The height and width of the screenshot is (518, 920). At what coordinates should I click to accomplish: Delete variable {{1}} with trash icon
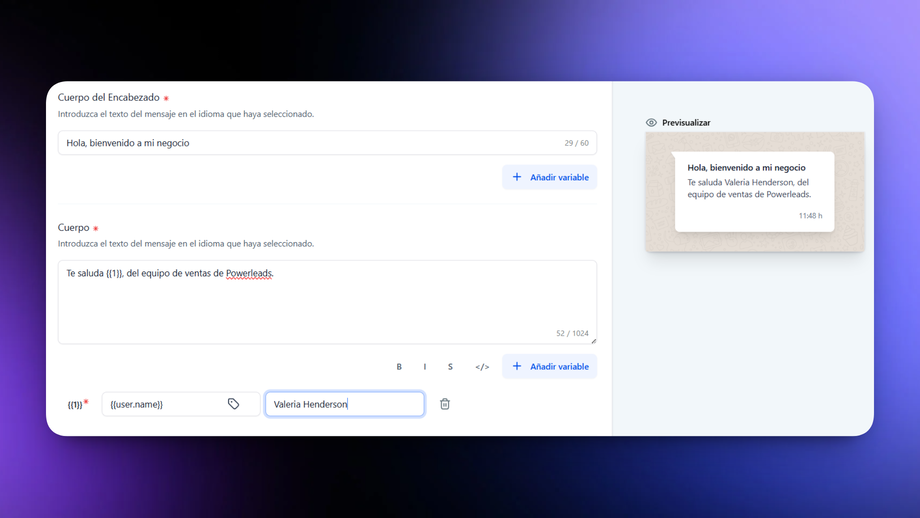coord(445,404)
